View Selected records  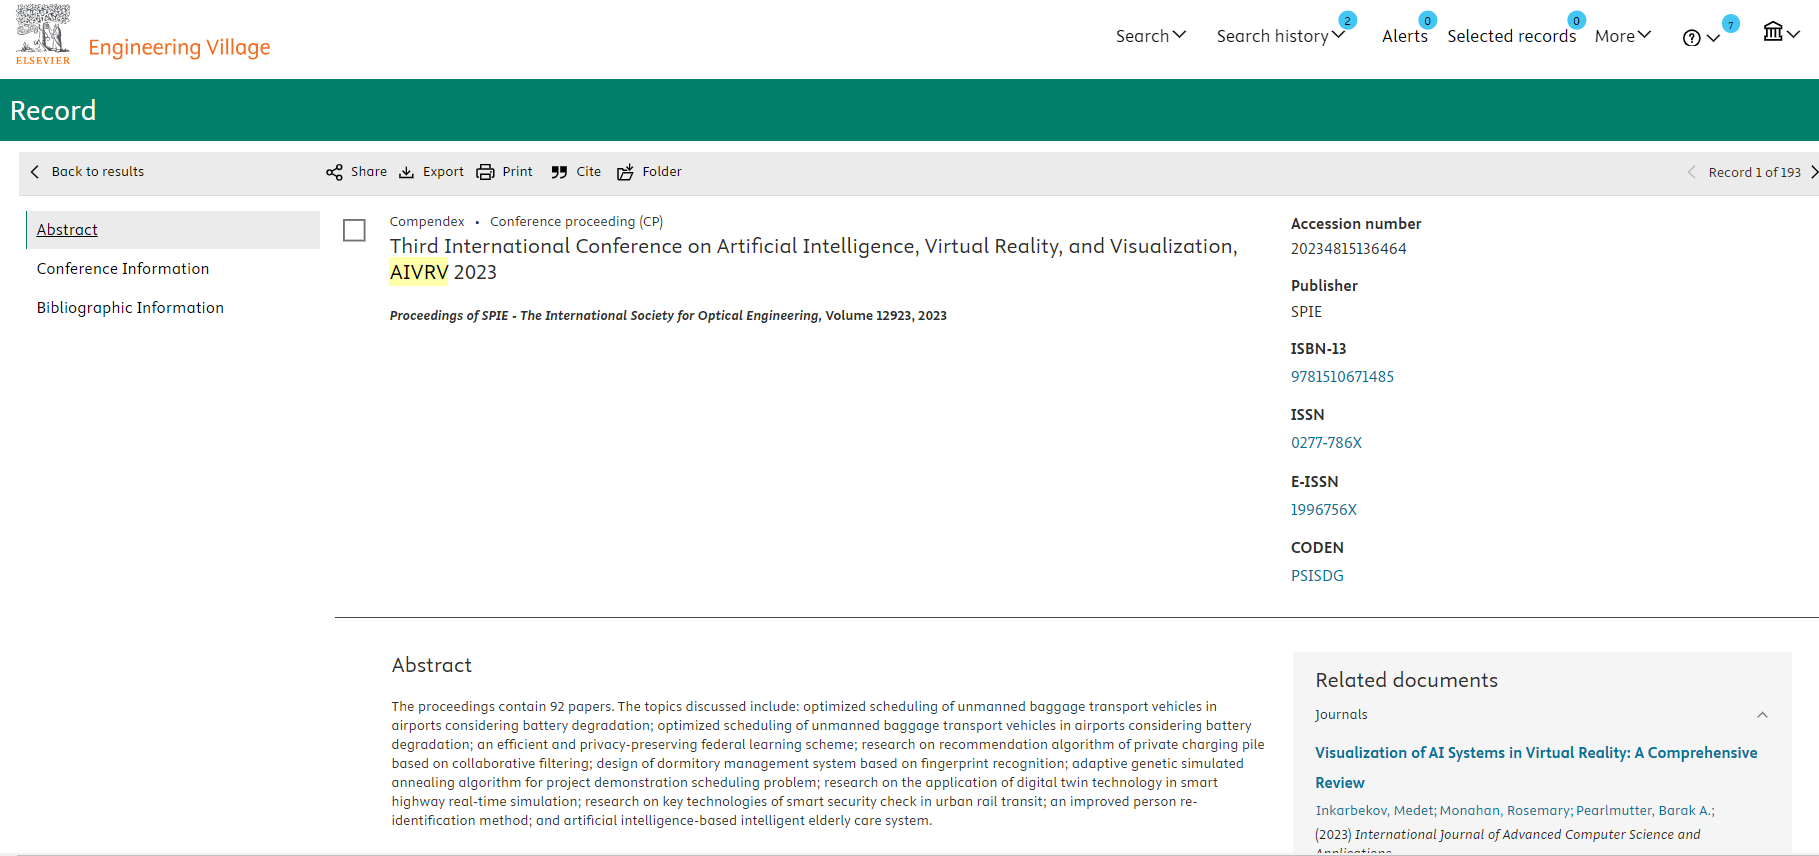pyautogui.click(x=1511, y=36)
